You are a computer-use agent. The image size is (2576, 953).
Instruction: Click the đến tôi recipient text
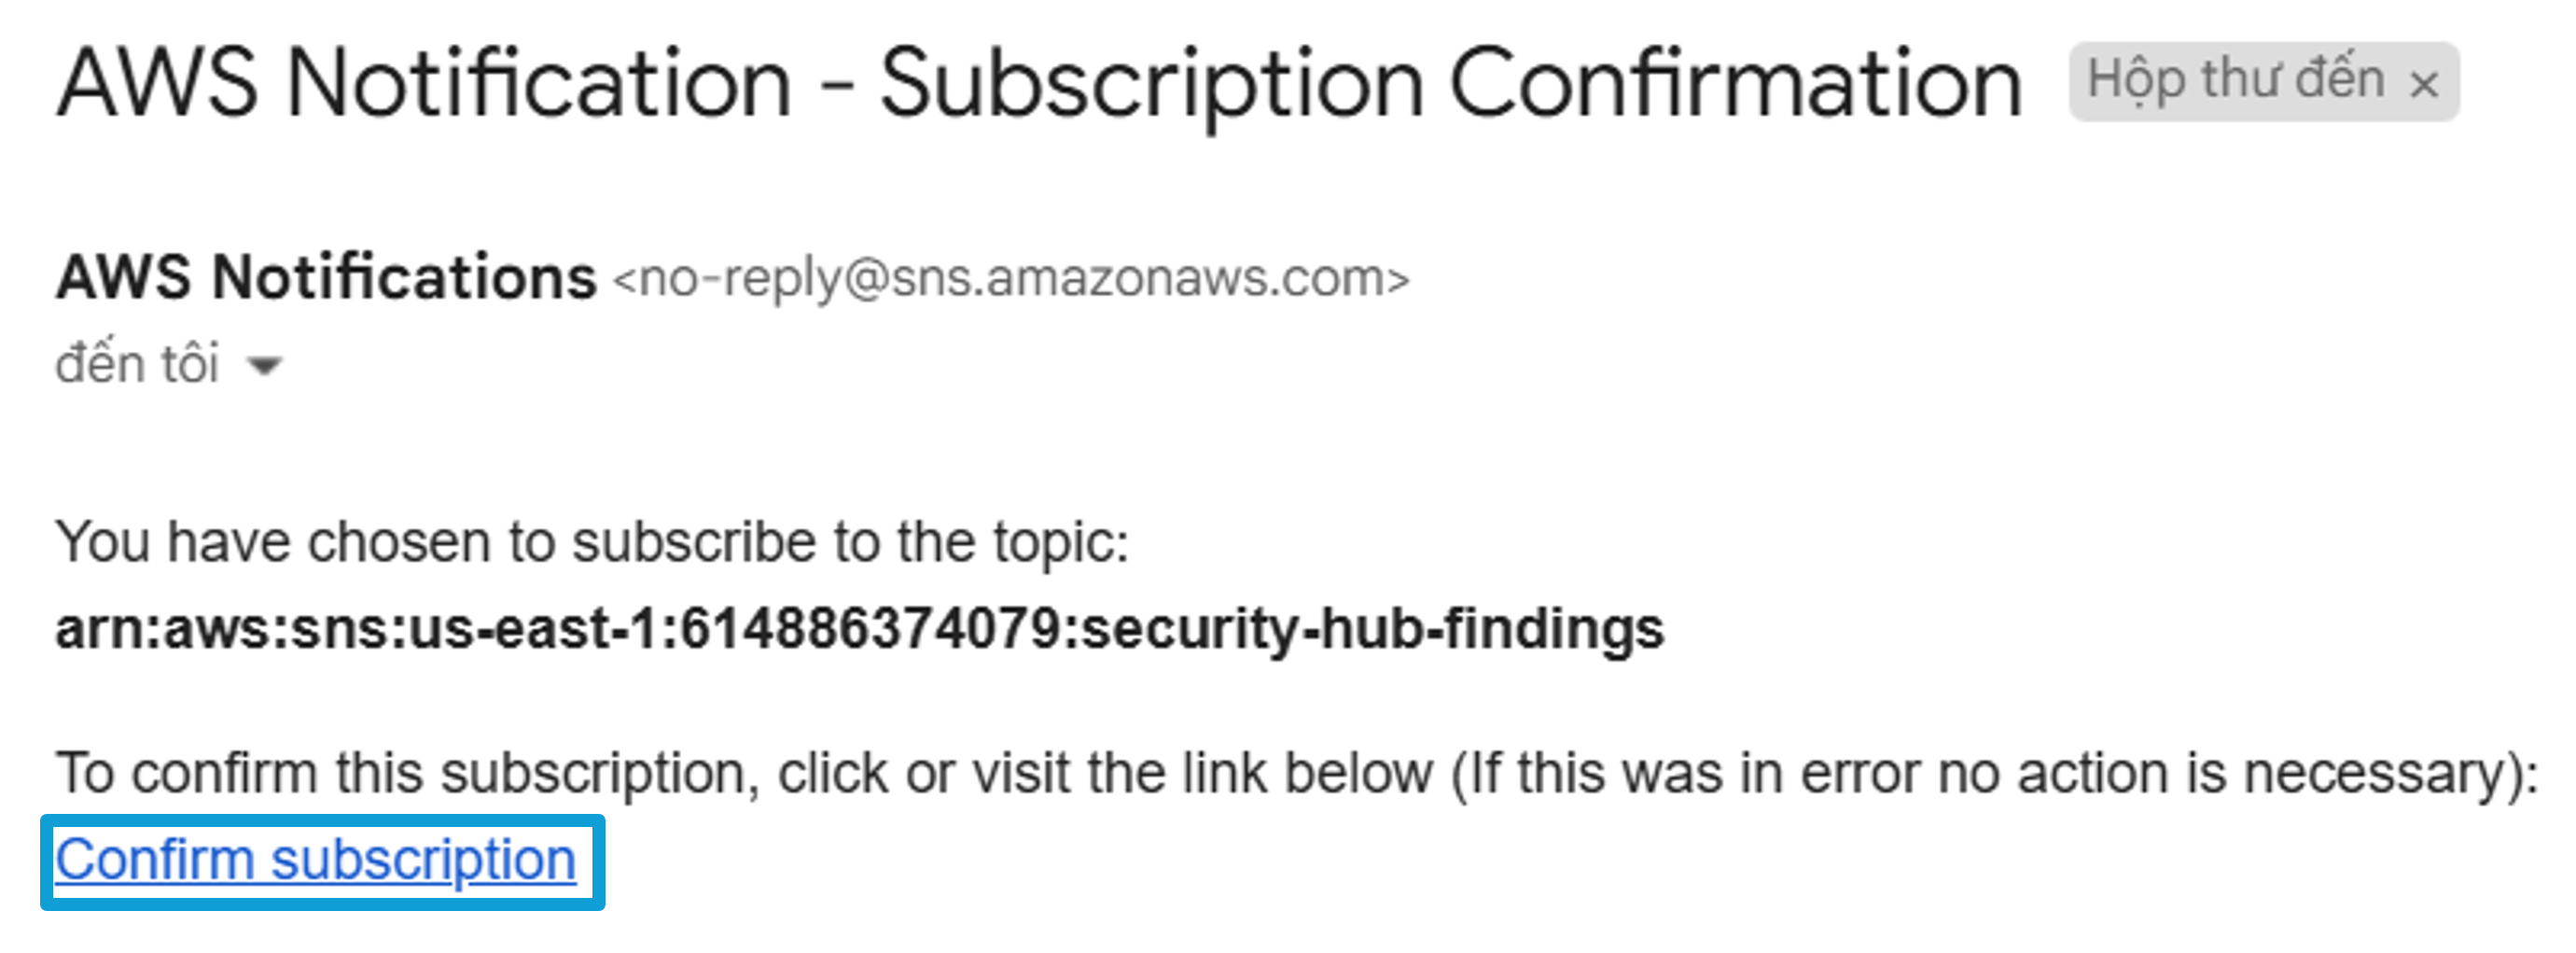(137, 362)
